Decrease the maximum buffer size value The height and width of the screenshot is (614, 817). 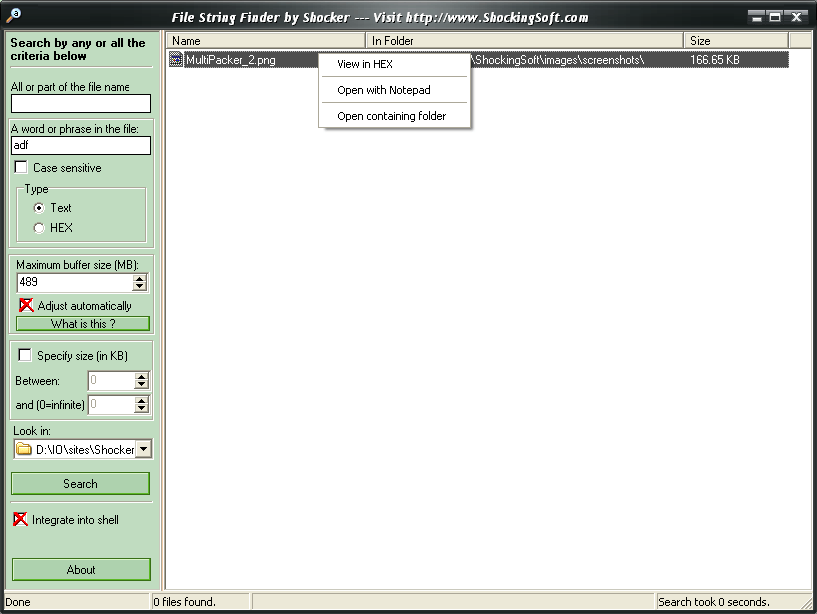(139, 287)
